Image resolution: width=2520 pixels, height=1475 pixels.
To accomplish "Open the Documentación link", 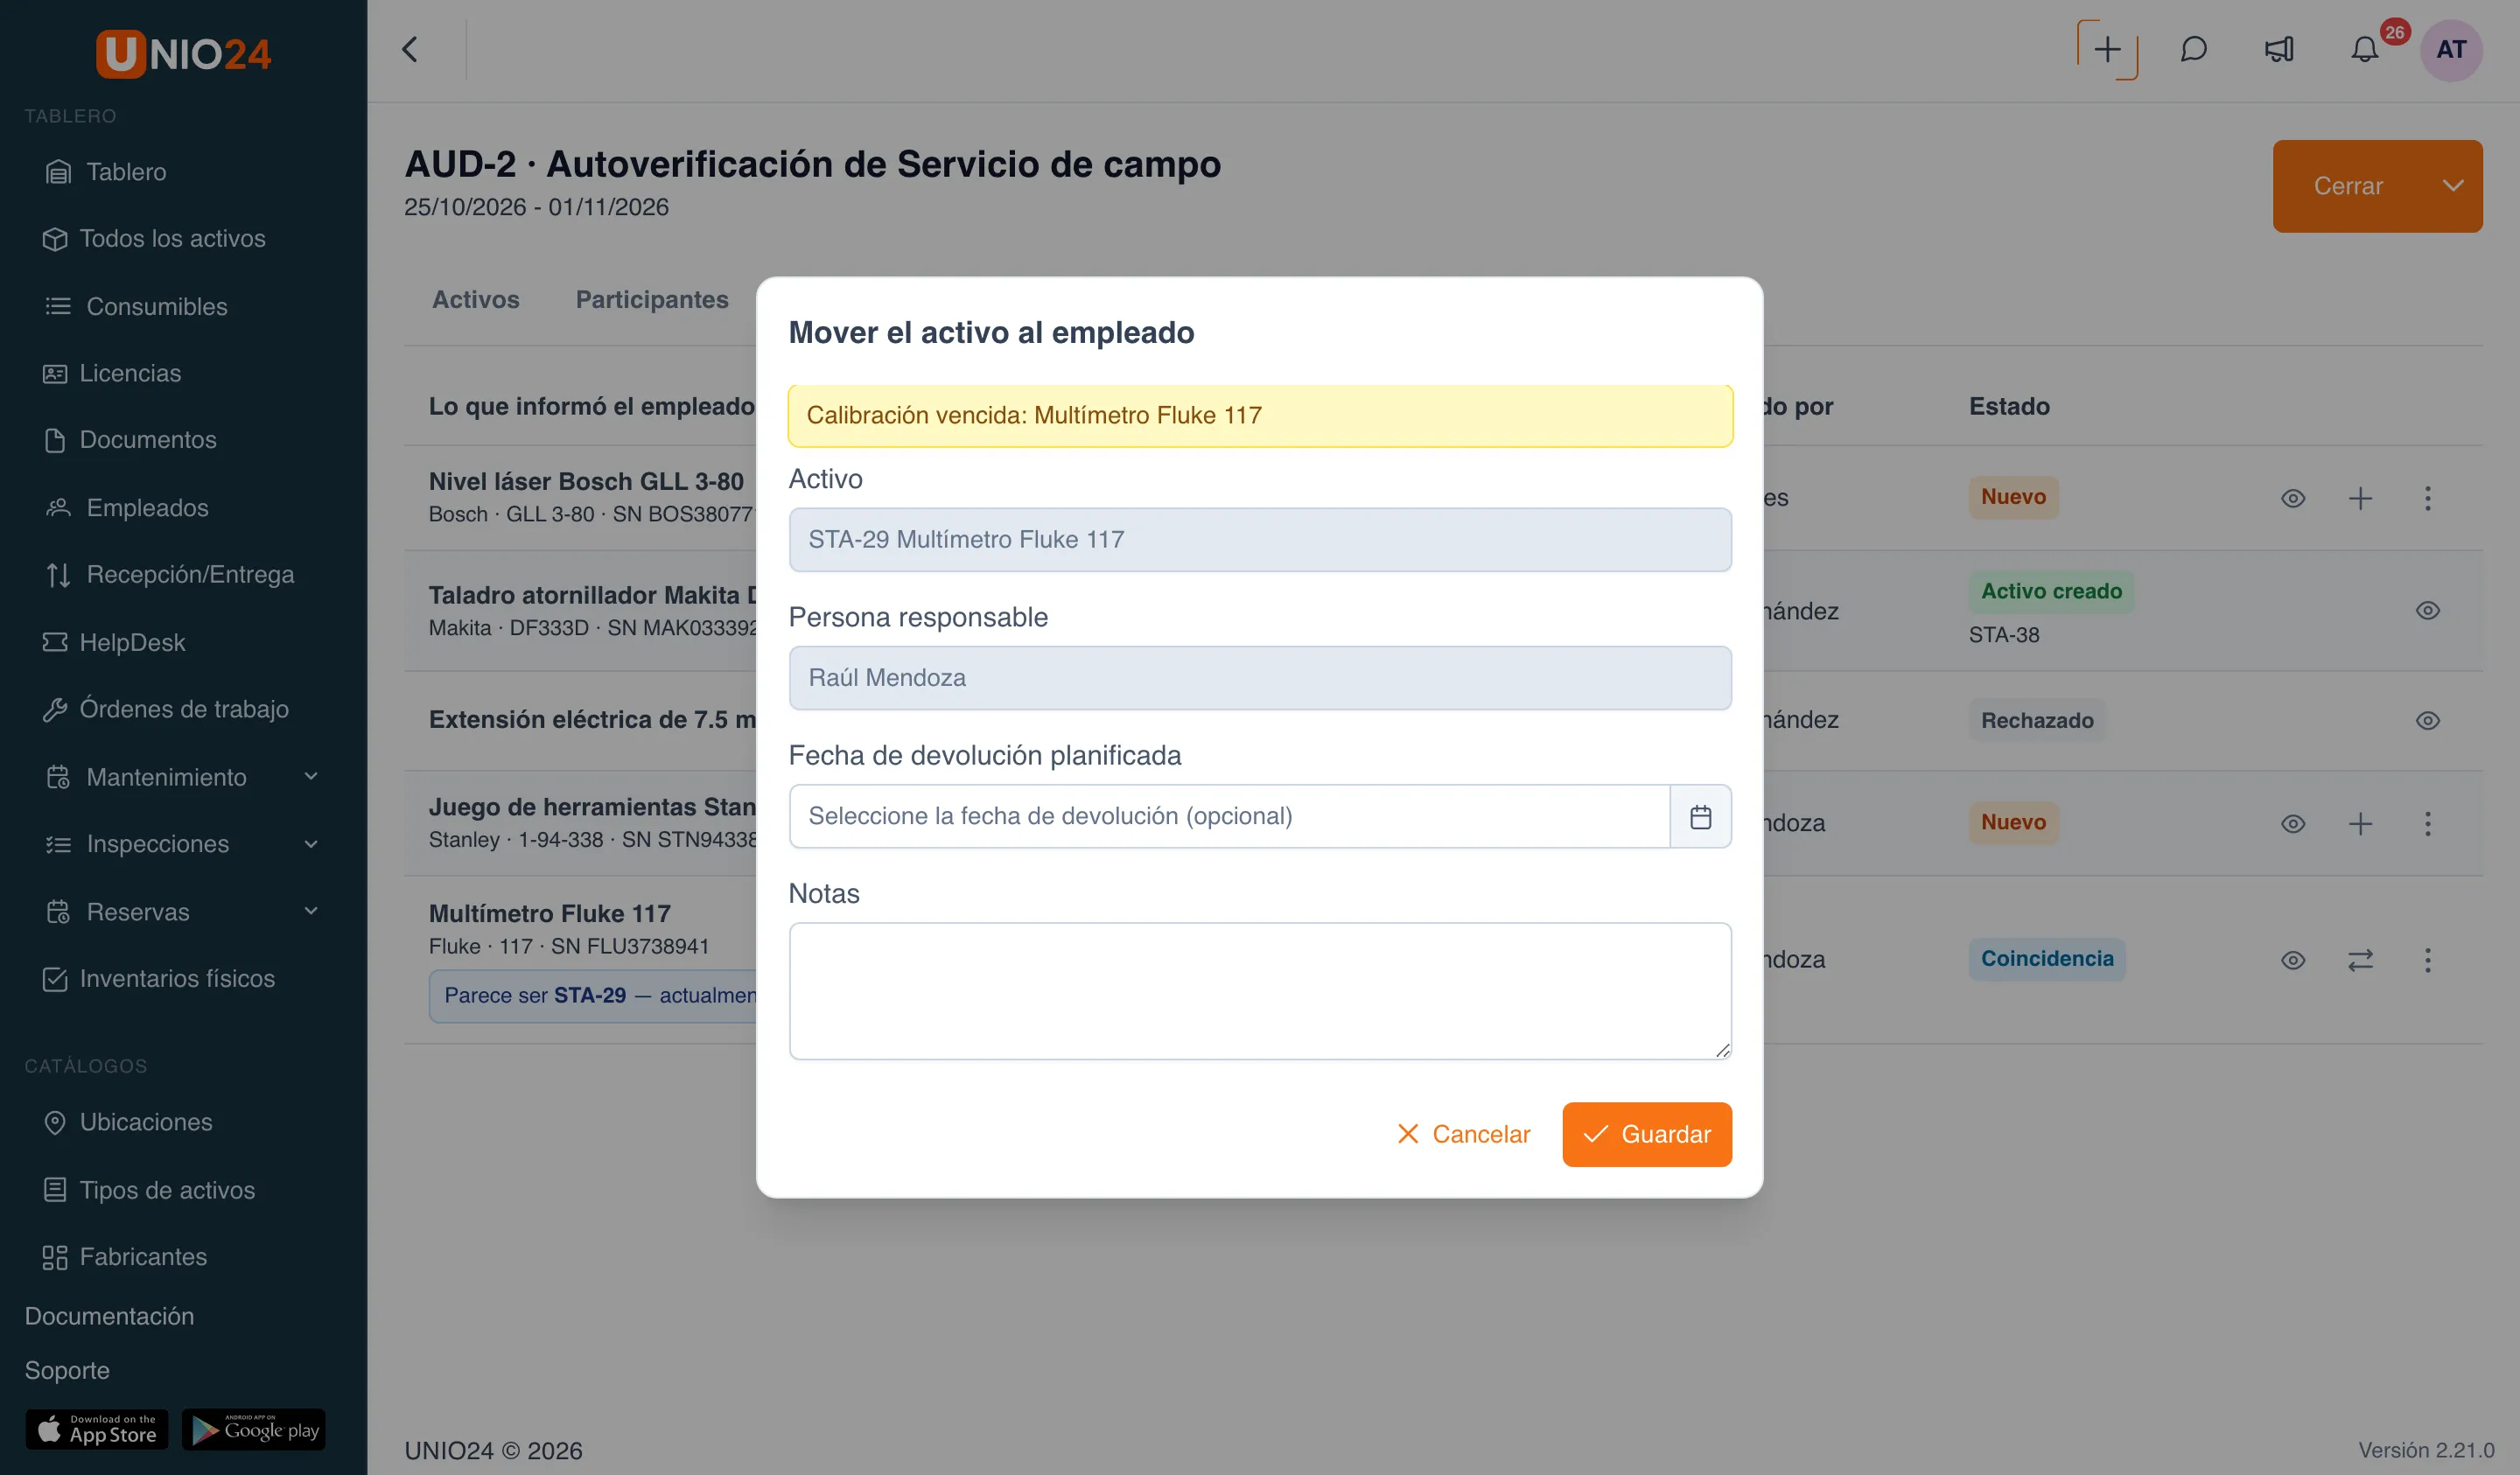I will tap(109, 1316).
